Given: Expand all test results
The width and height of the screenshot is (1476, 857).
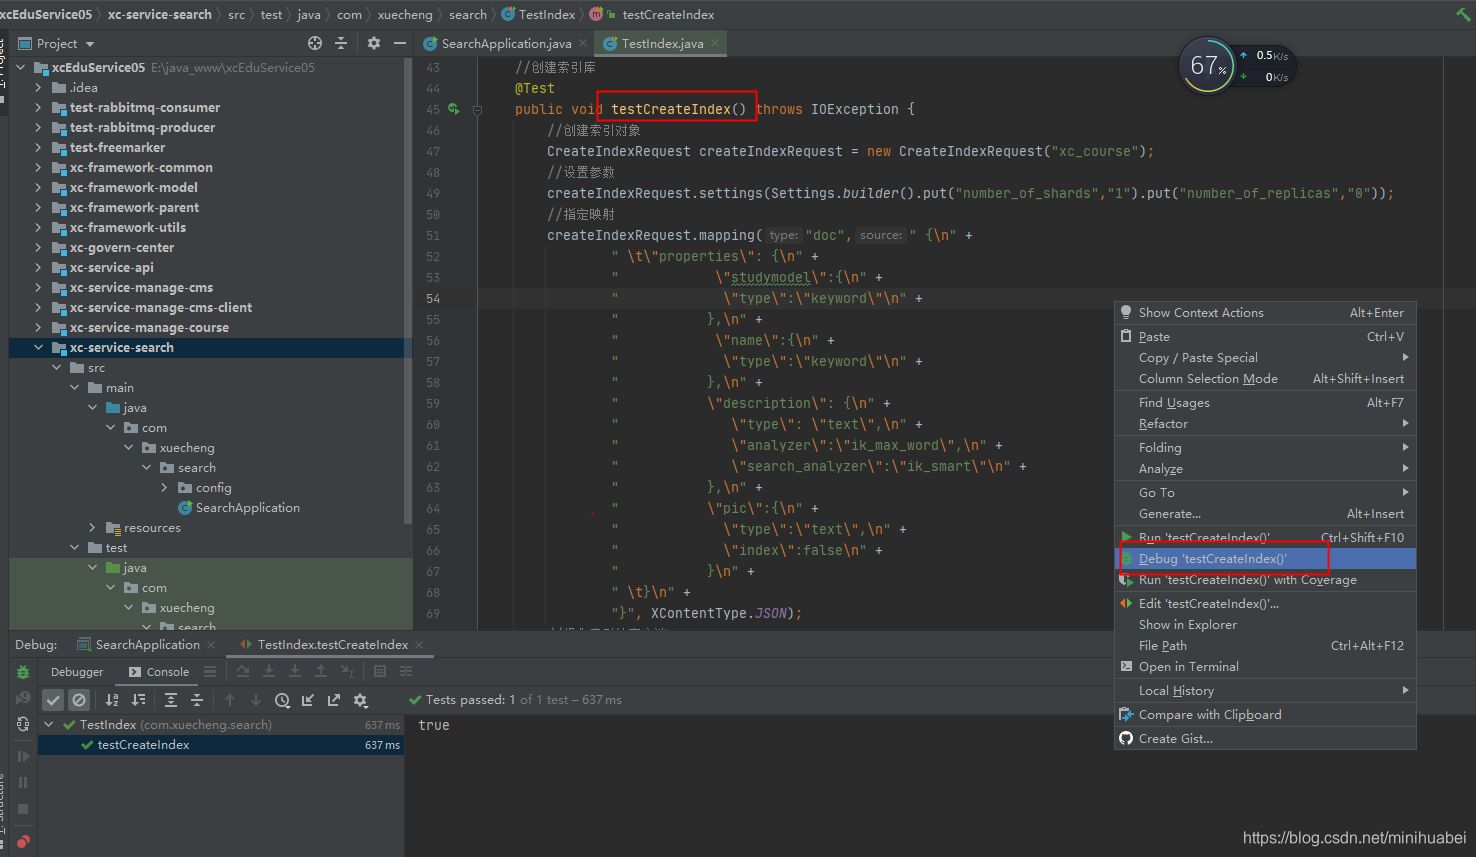Looking at the screenshot, I should pyautogui.click(x=171, y=700).
